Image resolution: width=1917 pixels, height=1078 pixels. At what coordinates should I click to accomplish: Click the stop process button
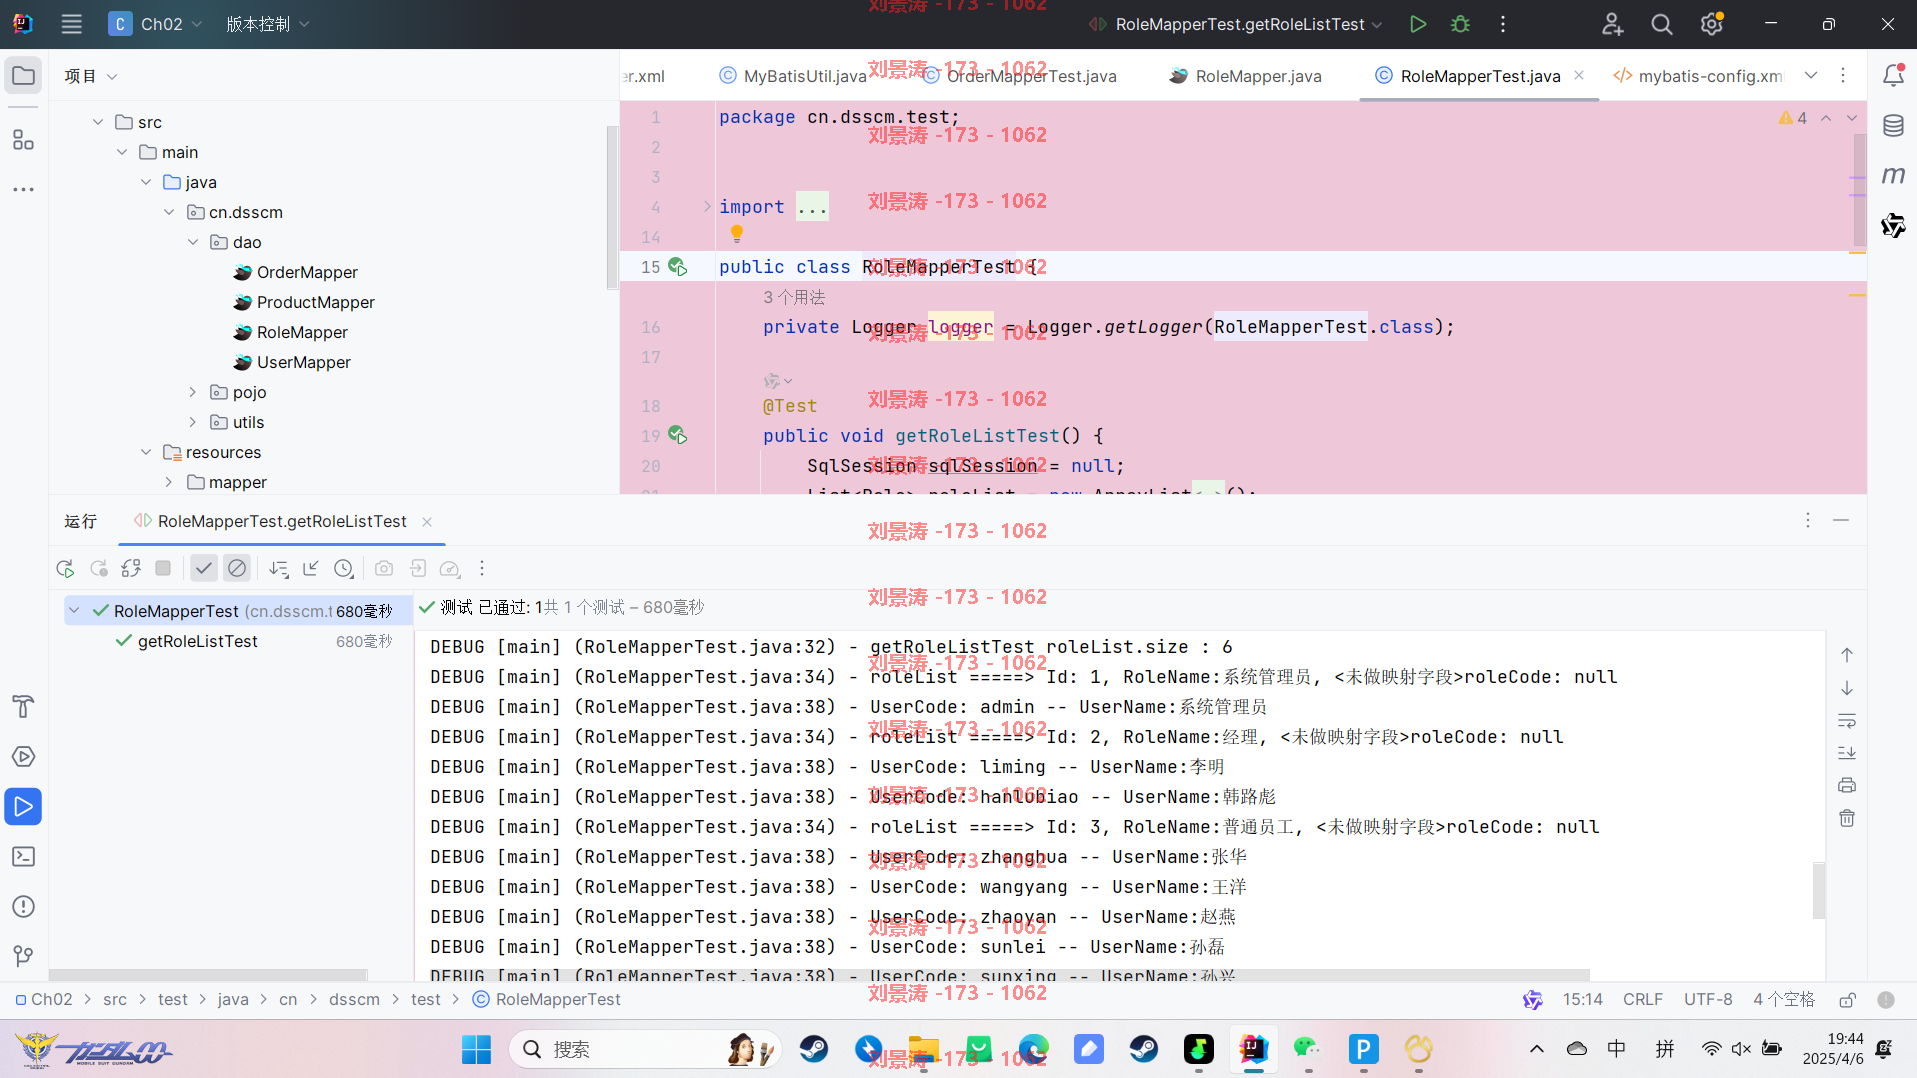coord(163,568)
